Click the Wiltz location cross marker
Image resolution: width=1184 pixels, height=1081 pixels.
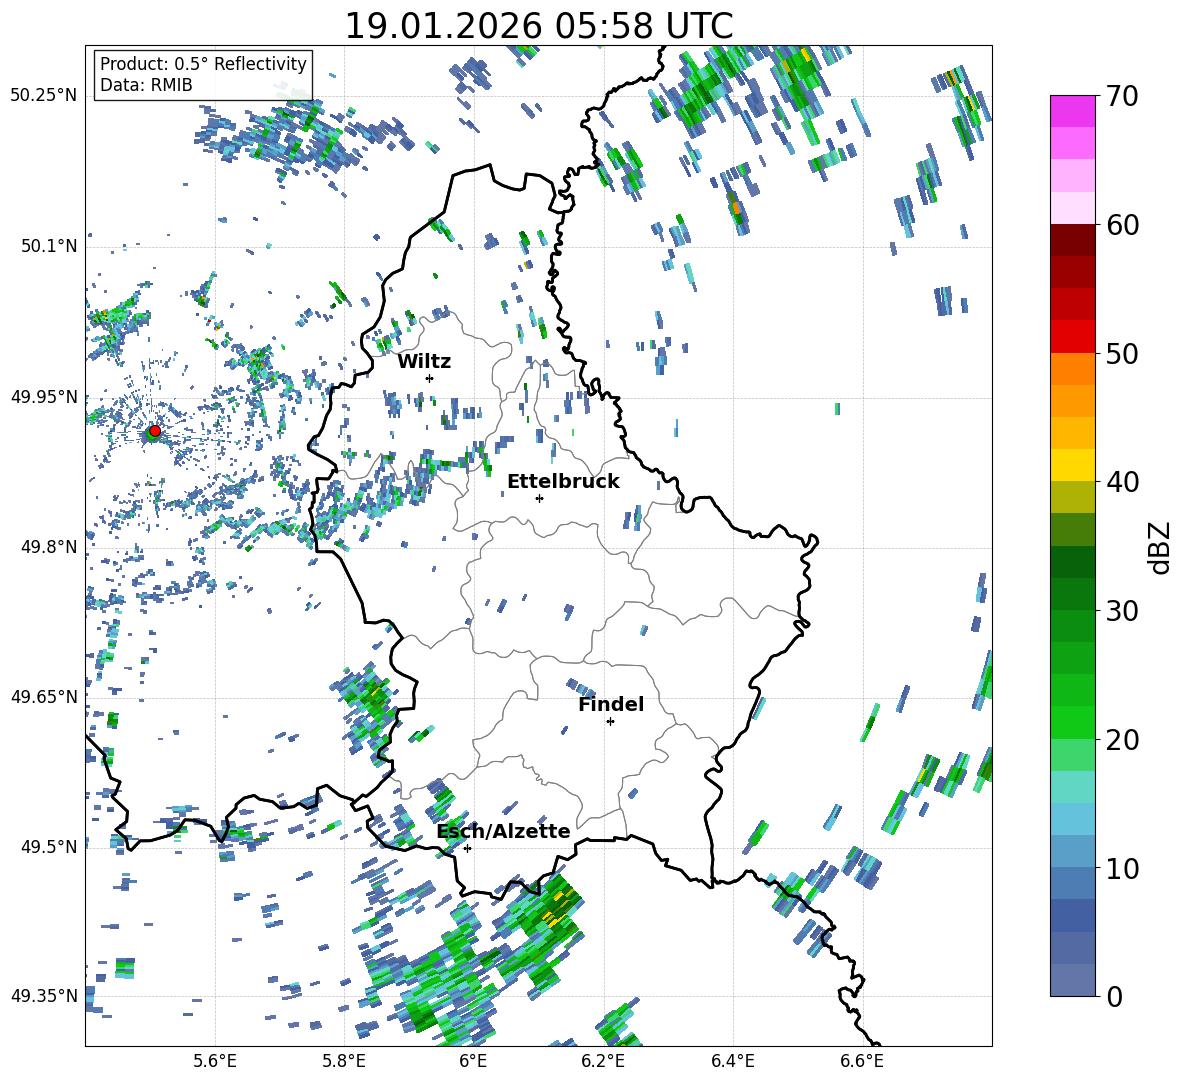430,378
